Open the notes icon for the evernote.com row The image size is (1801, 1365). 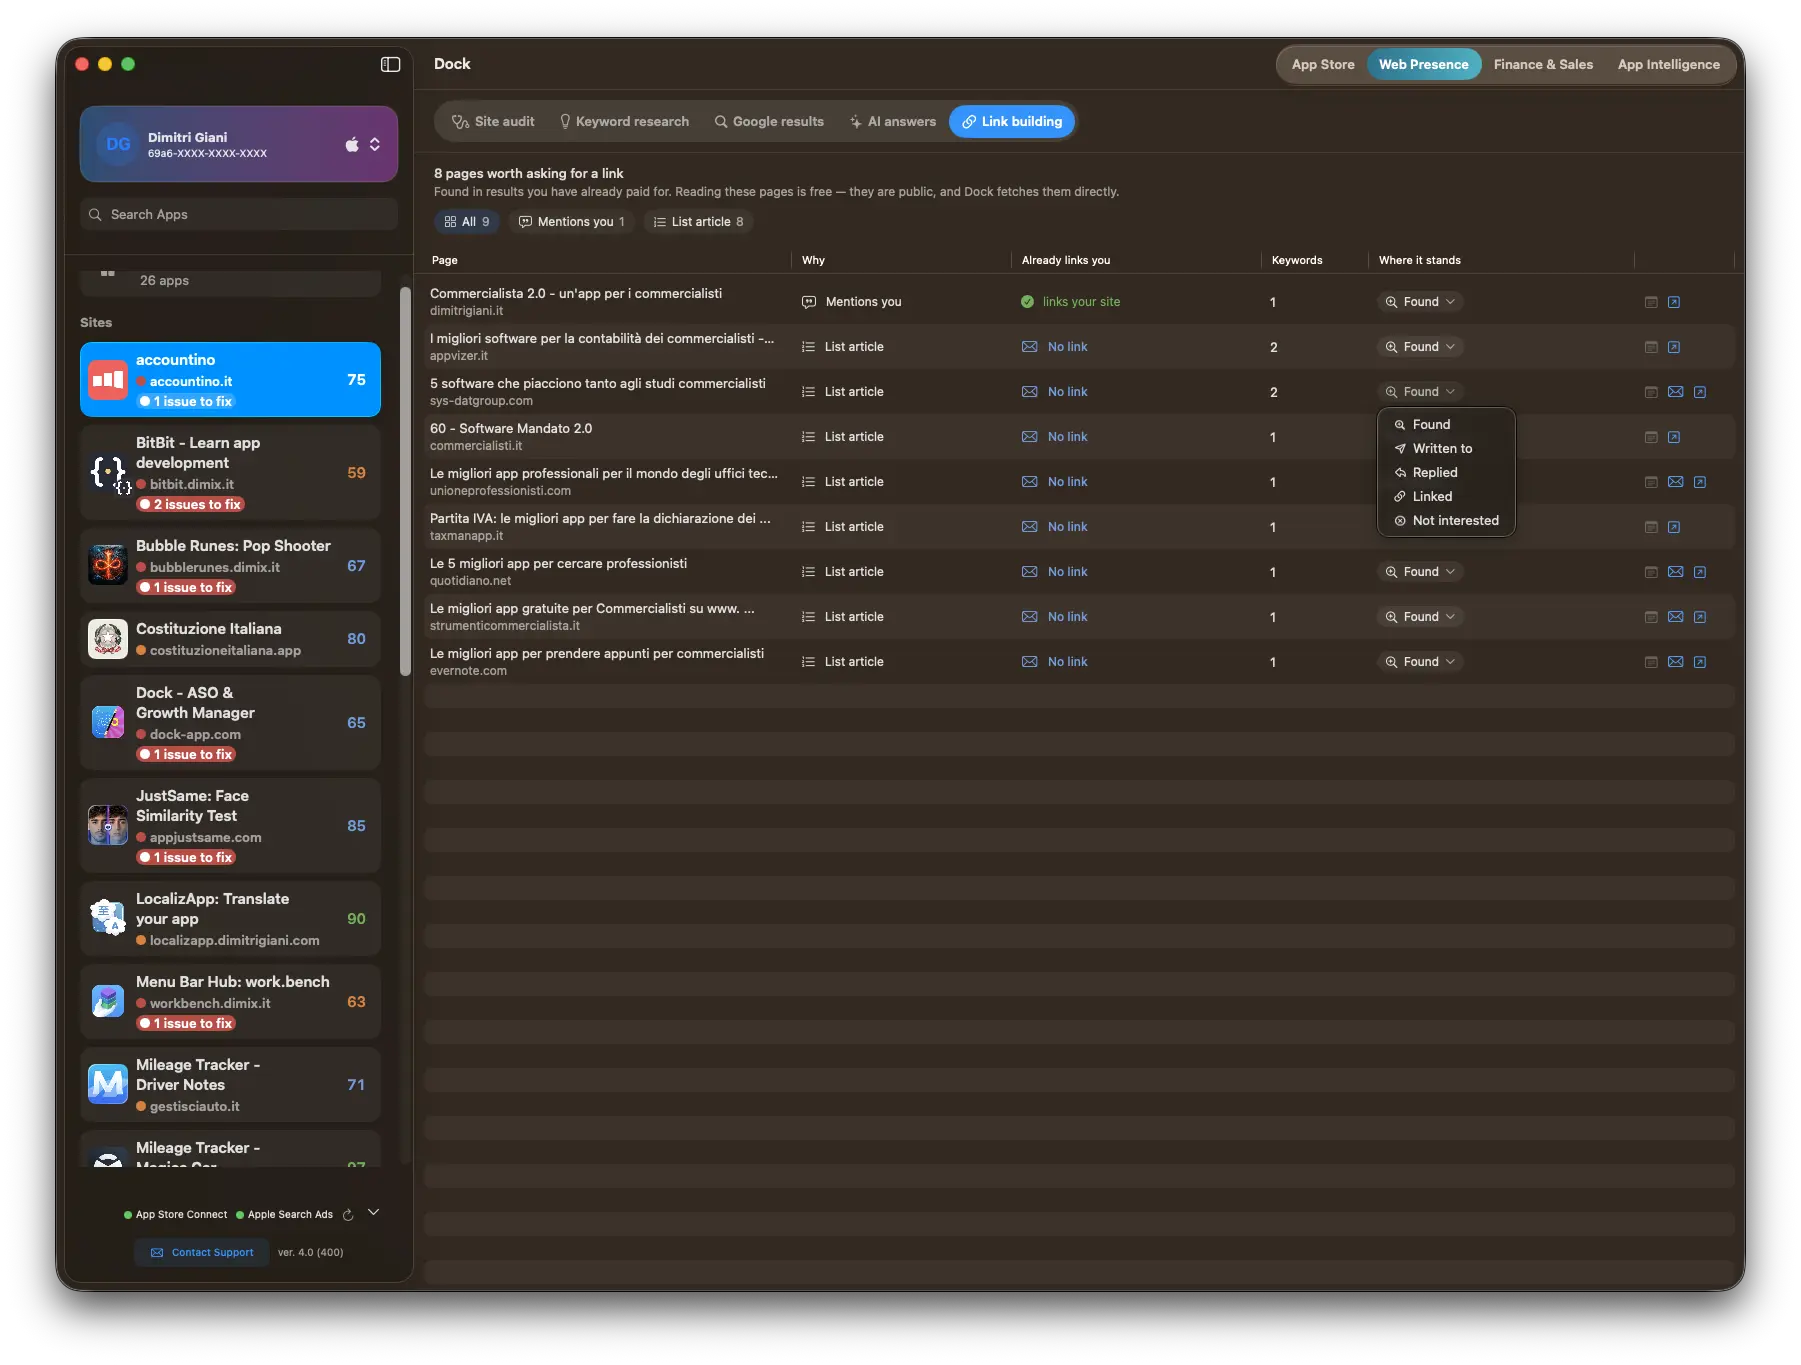click(1651, 662)
